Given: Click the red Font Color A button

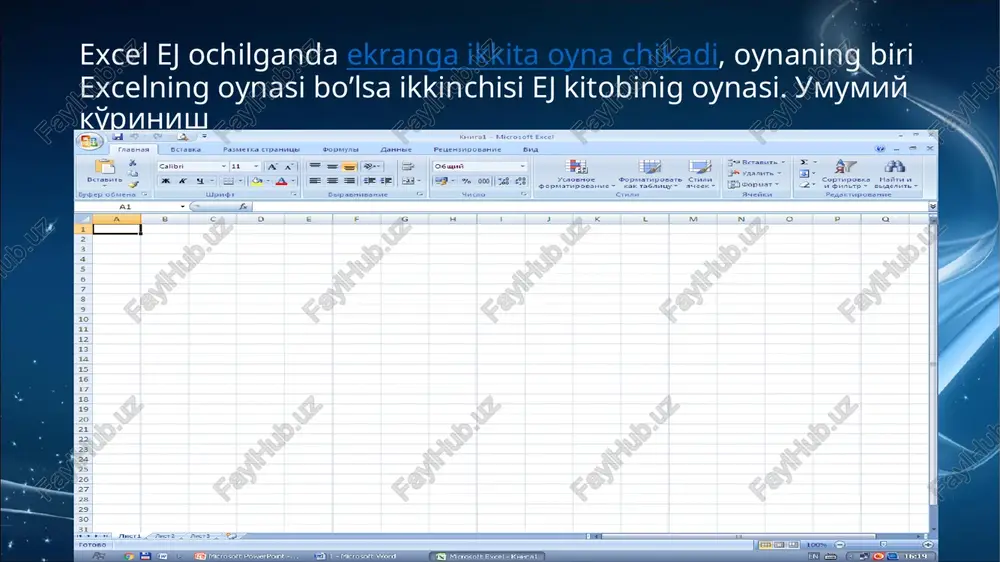Looking at the screenshot, I should pos(281,181).
